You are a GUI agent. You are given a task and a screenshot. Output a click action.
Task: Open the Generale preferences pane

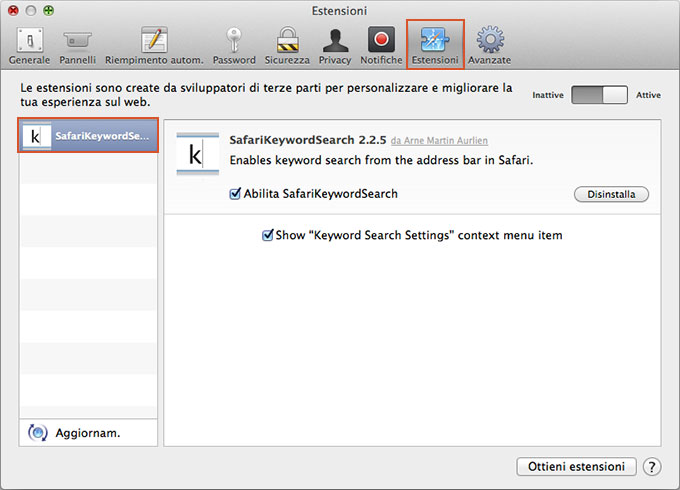[x=29, y=46]
